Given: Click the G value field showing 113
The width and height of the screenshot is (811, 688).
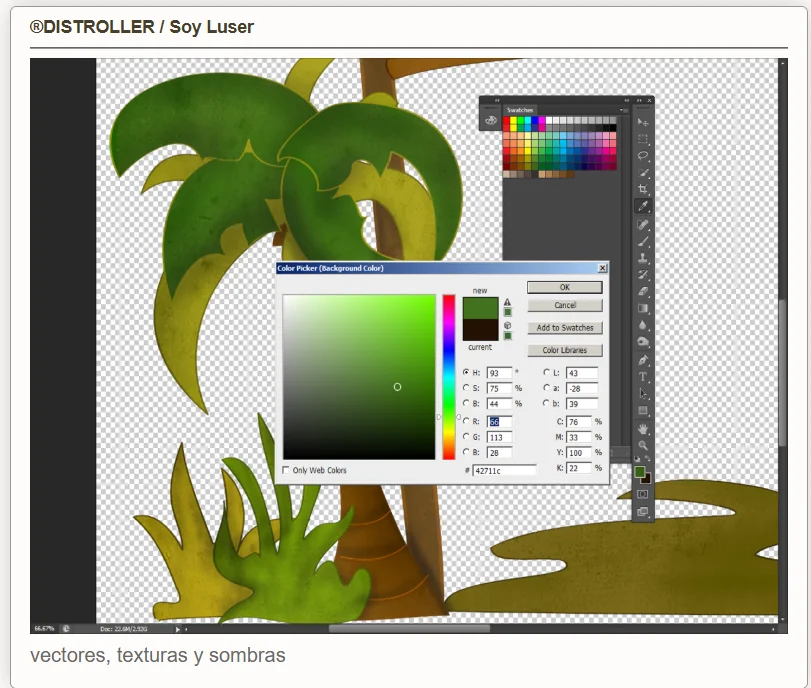Looking at the screenshot, I should click(499, 437).
